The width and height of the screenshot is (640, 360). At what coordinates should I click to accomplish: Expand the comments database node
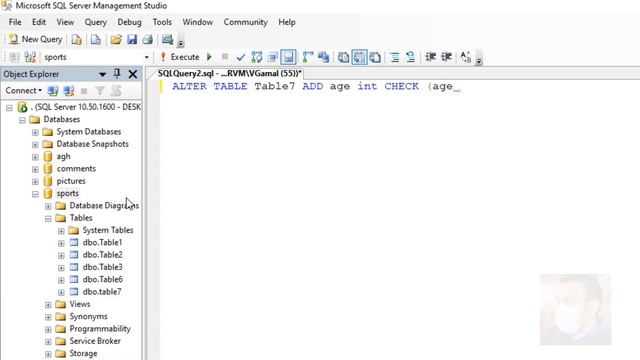[35, 169]
